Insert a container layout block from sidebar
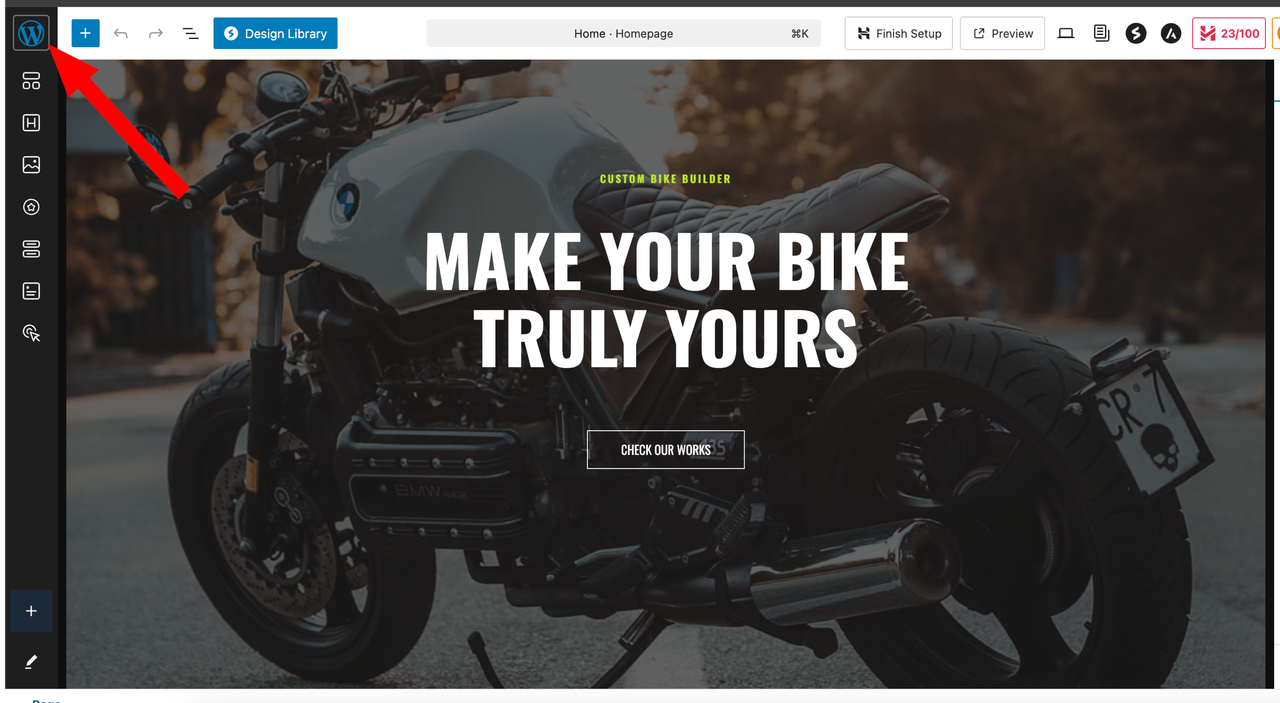This screenshot has width=1280, height=703. [x=31, y=81]
